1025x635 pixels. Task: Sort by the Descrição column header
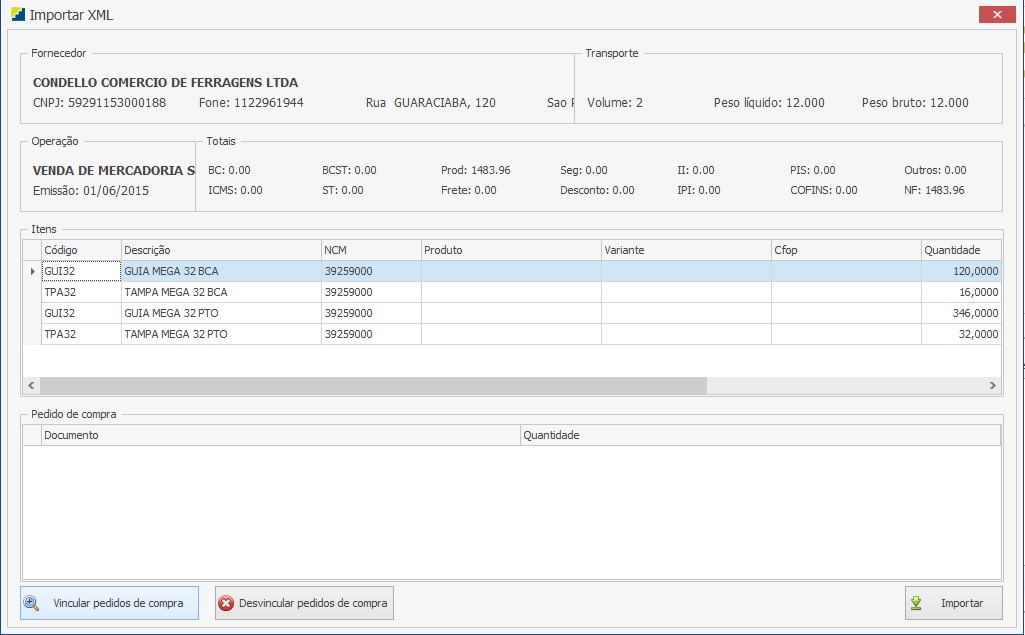click(x=220, y=250)
